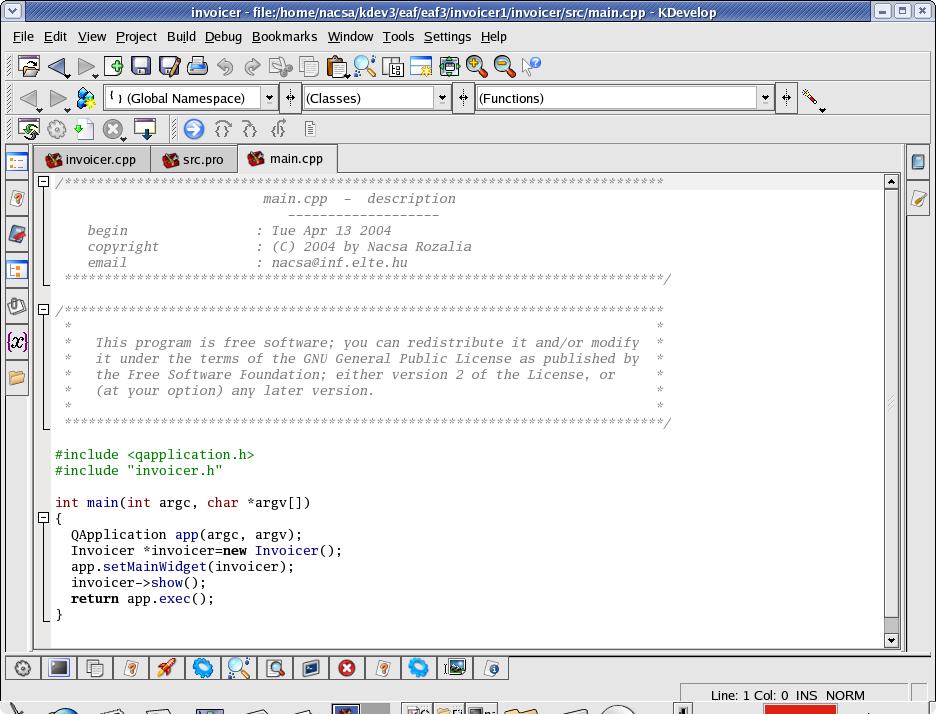This screenshot has width=936, height=714.
Task: Open the Build menu
Action: [x=181, y=36]
